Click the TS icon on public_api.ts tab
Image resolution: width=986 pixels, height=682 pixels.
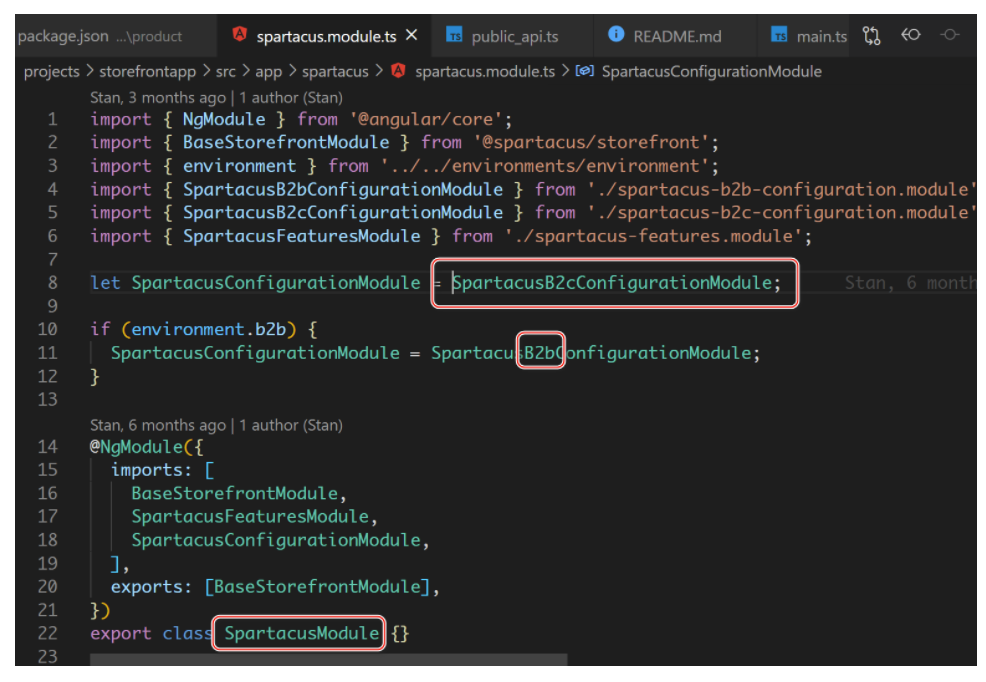click(x=454, y=35)
